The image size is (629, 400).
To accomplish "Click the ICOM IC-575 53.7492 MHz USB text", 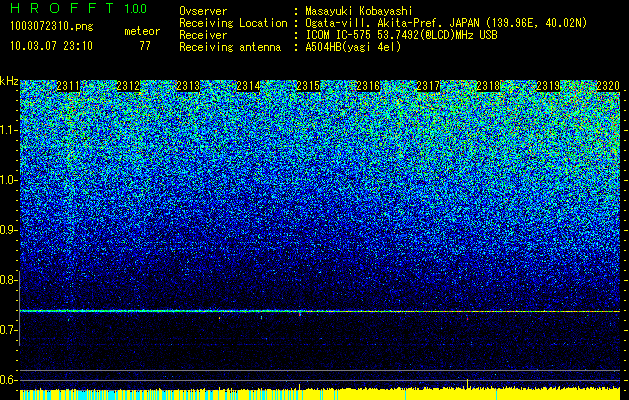I will click(x=401, y=35).
